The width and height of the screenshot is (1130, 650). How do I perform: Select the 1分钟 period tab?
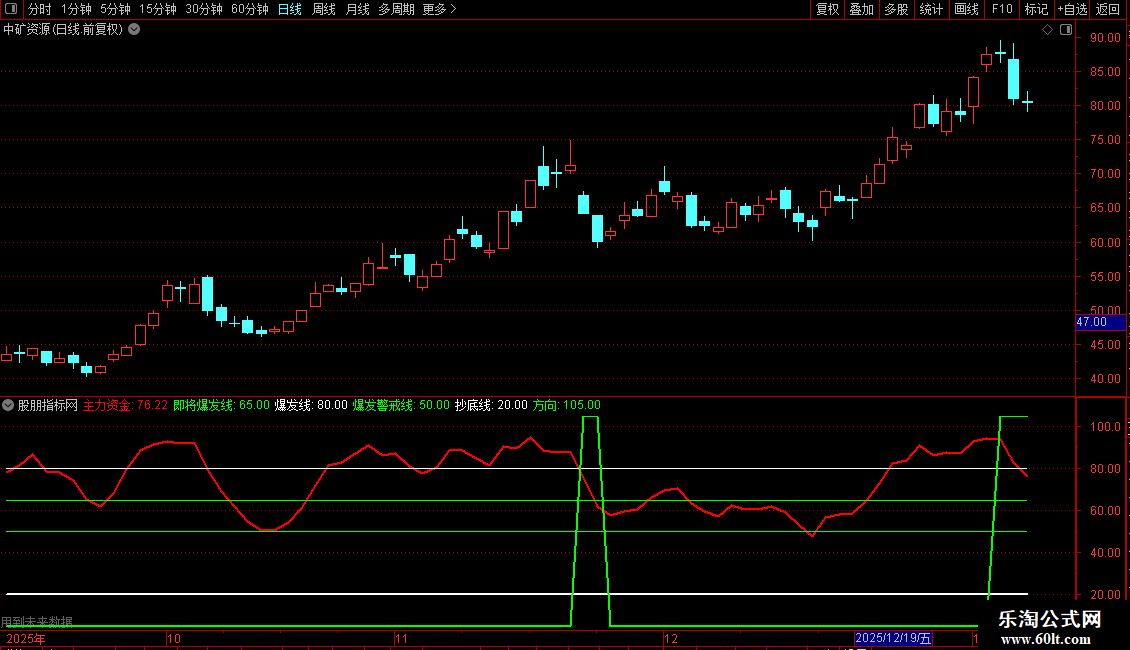click(x=76, y=9)
